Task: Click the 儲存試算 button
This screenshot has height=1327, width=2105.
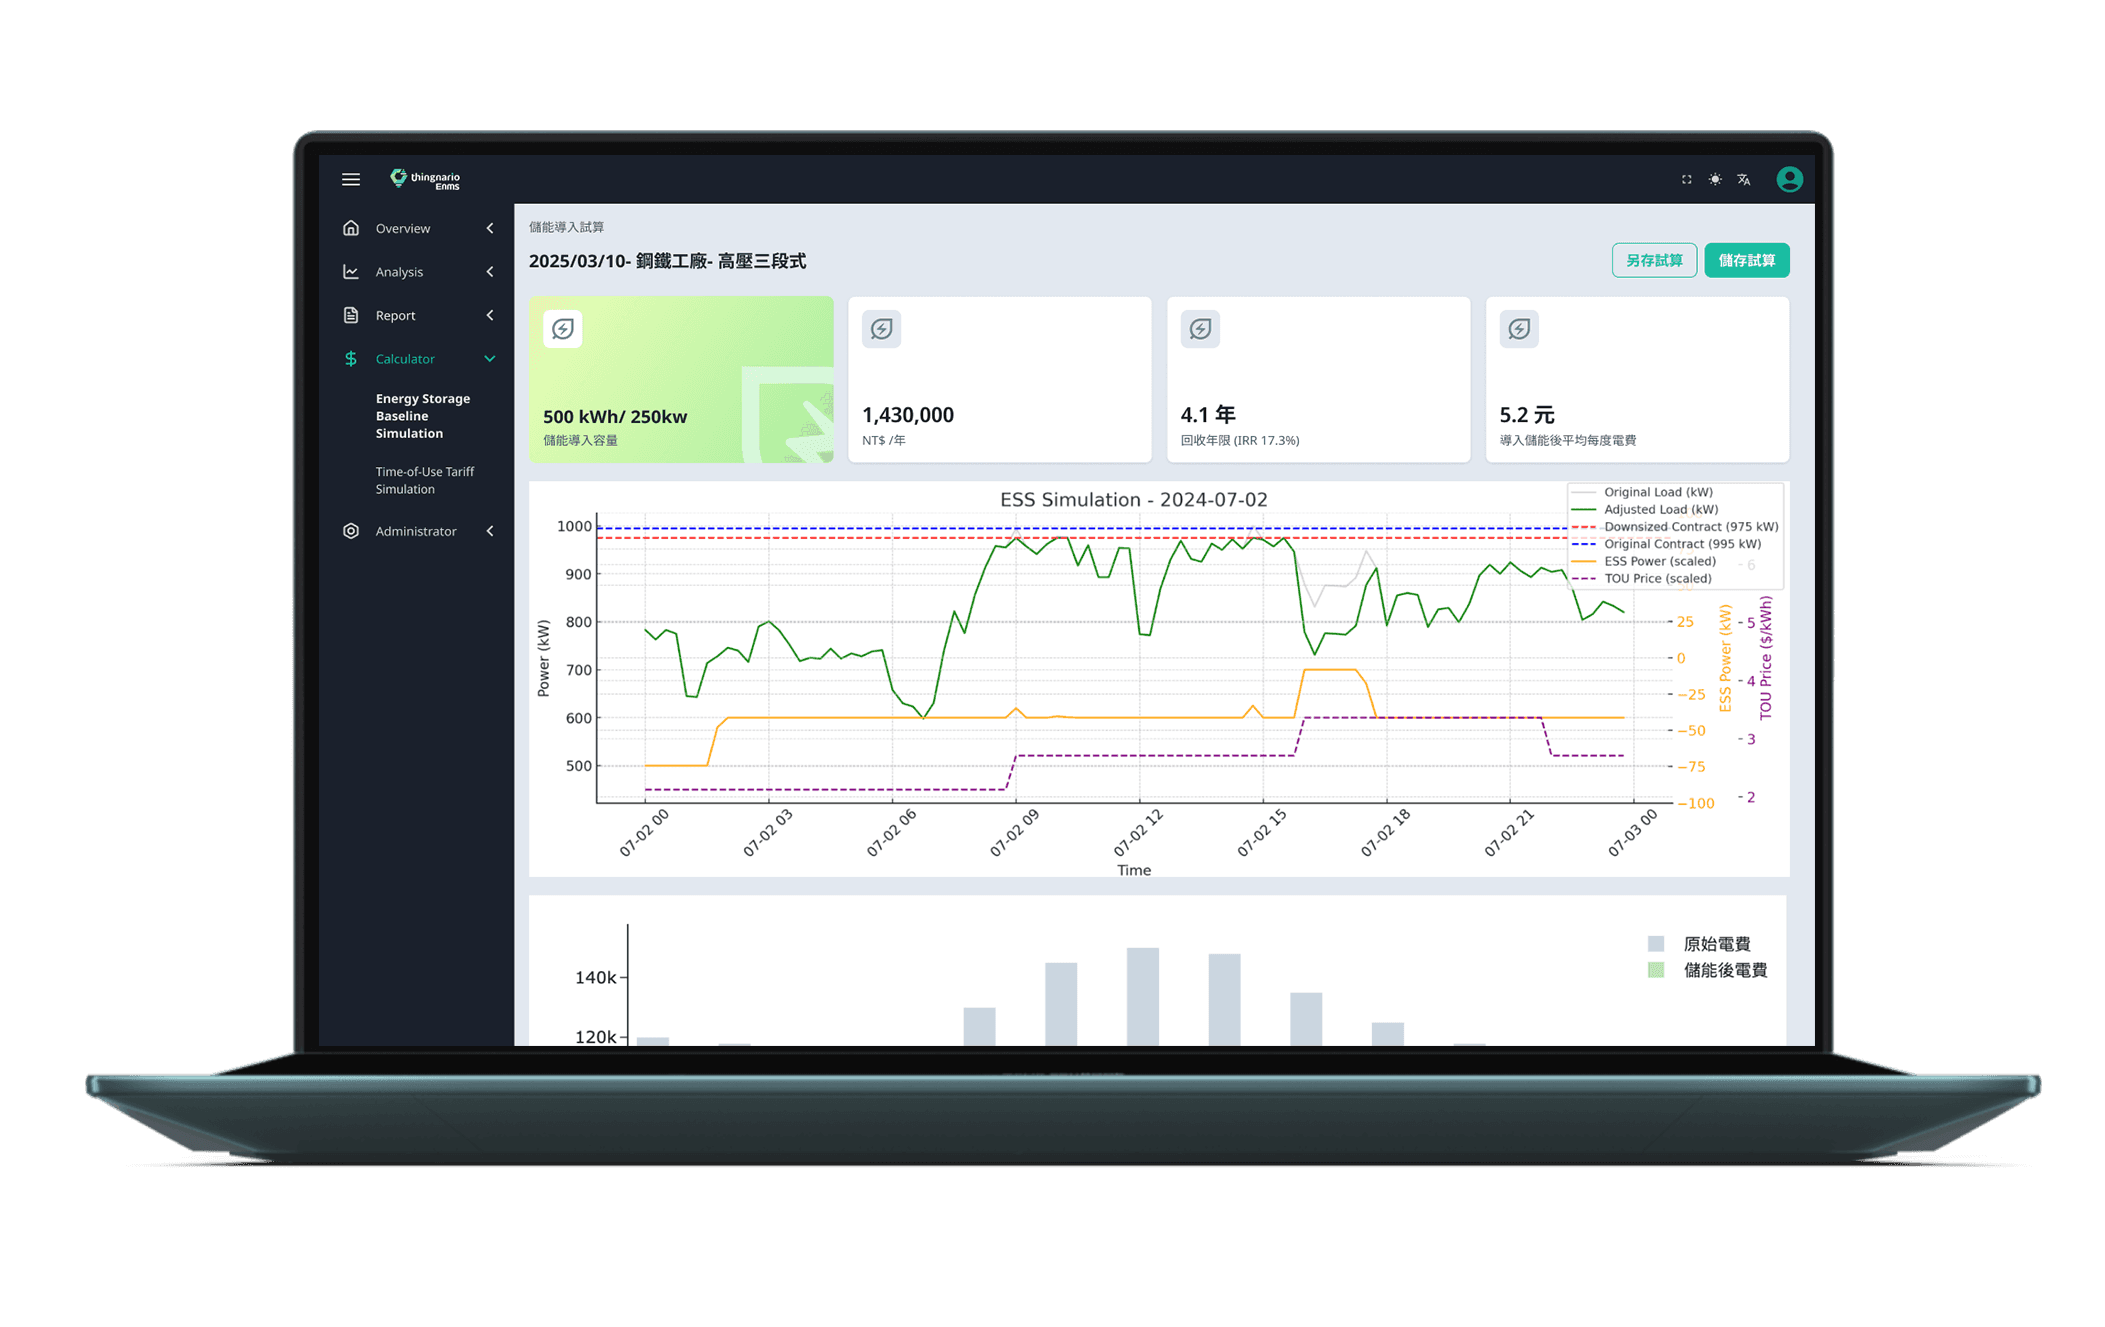Action: point(1746,260)
